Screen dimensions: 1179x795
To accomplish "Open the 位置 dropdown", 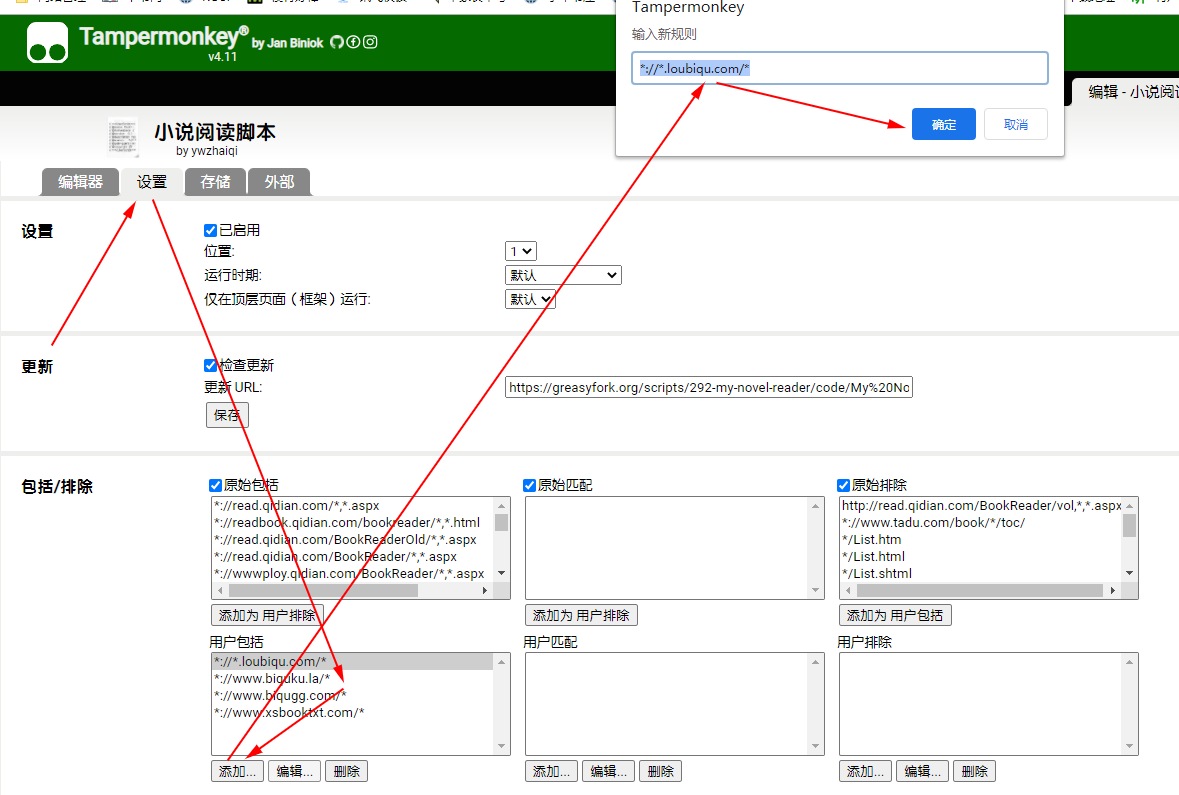I will (520, 251).
